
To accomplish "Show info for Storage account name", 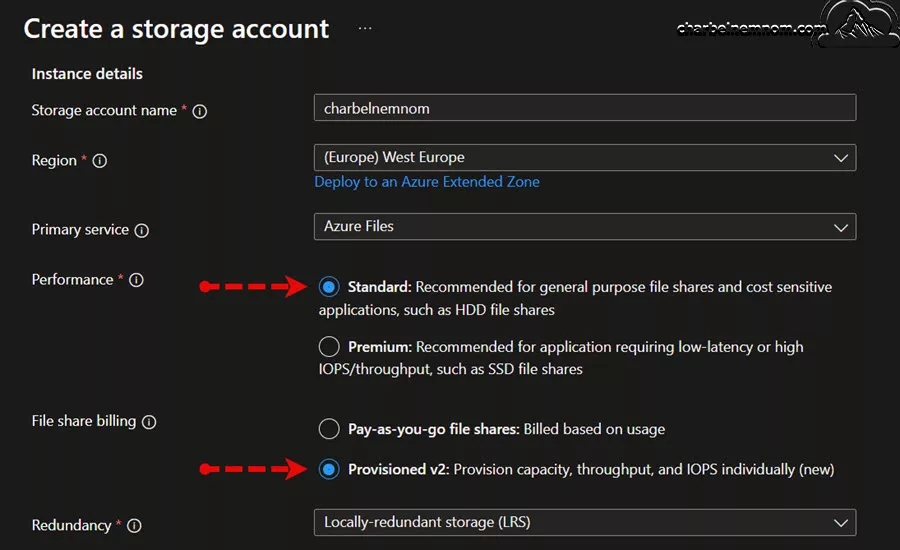I will [x=200, y=111].
